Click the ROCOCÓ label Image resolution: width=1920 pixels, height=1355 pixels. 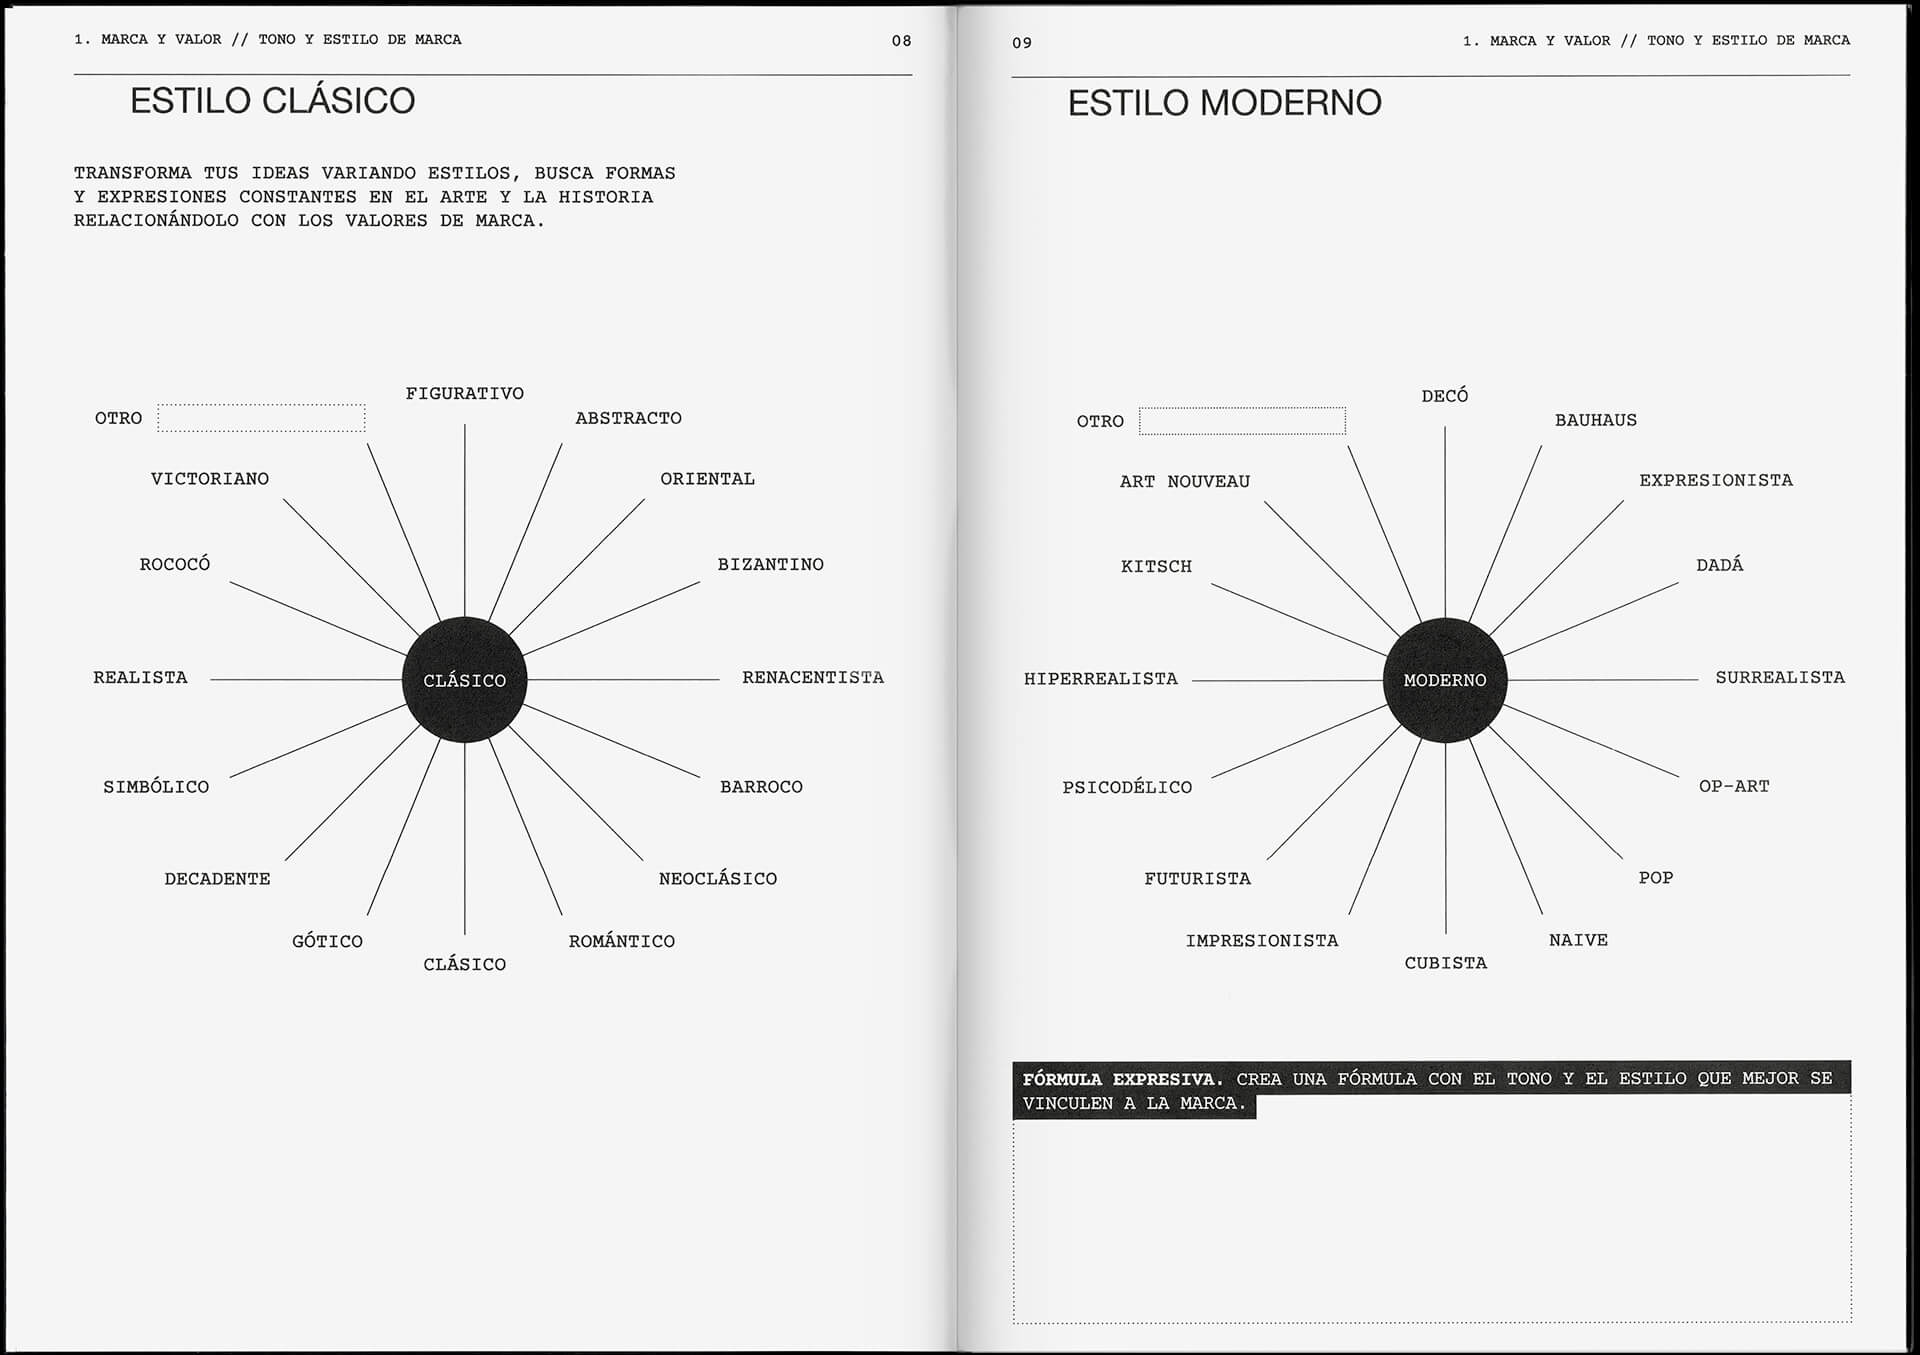coord(175,564)
